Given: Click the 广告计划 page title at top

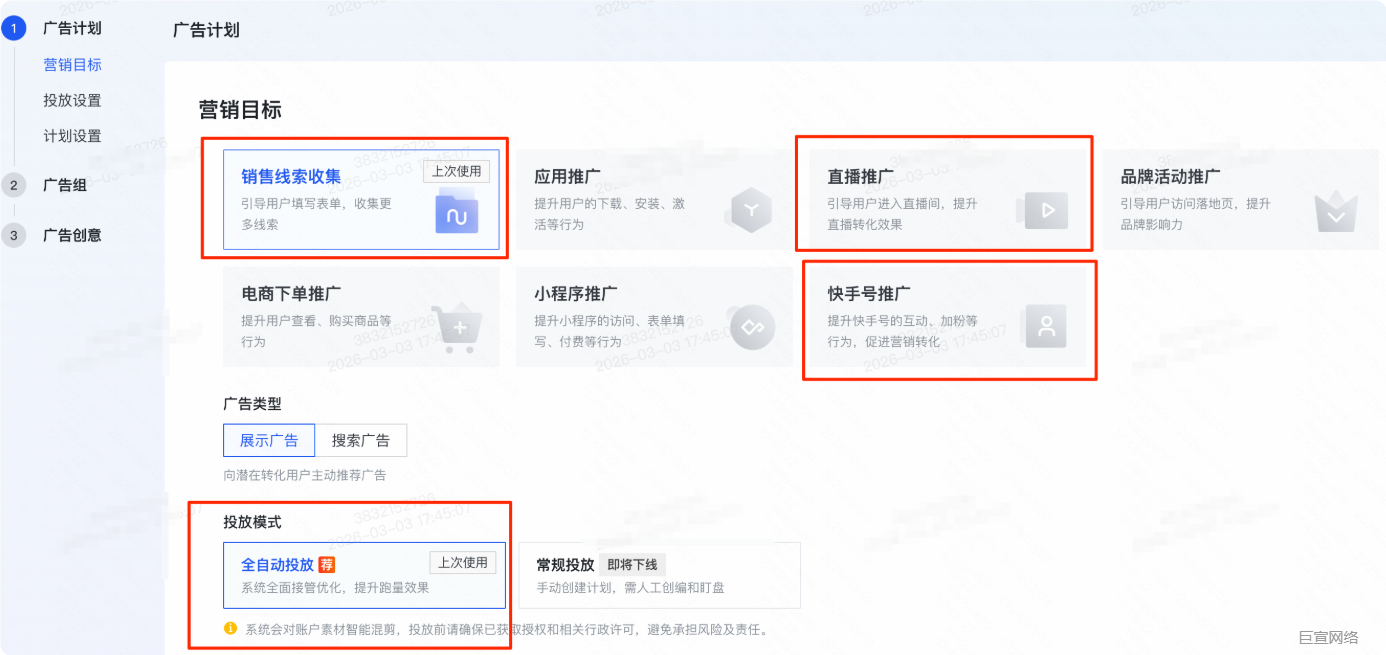Looking at the screenshot, I should pos(206,30).
